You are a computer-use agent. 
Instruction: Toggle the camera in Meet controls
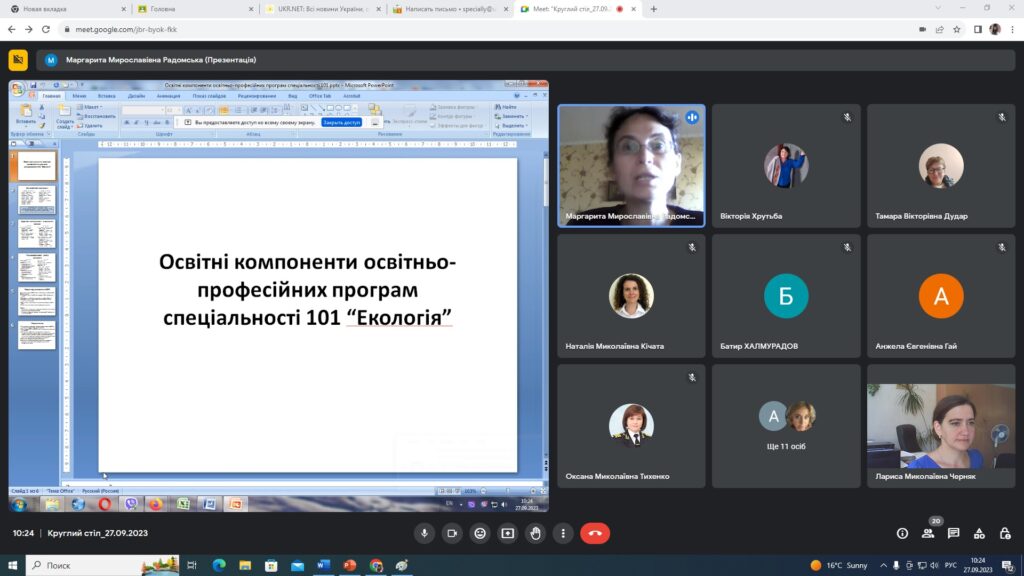452,533
